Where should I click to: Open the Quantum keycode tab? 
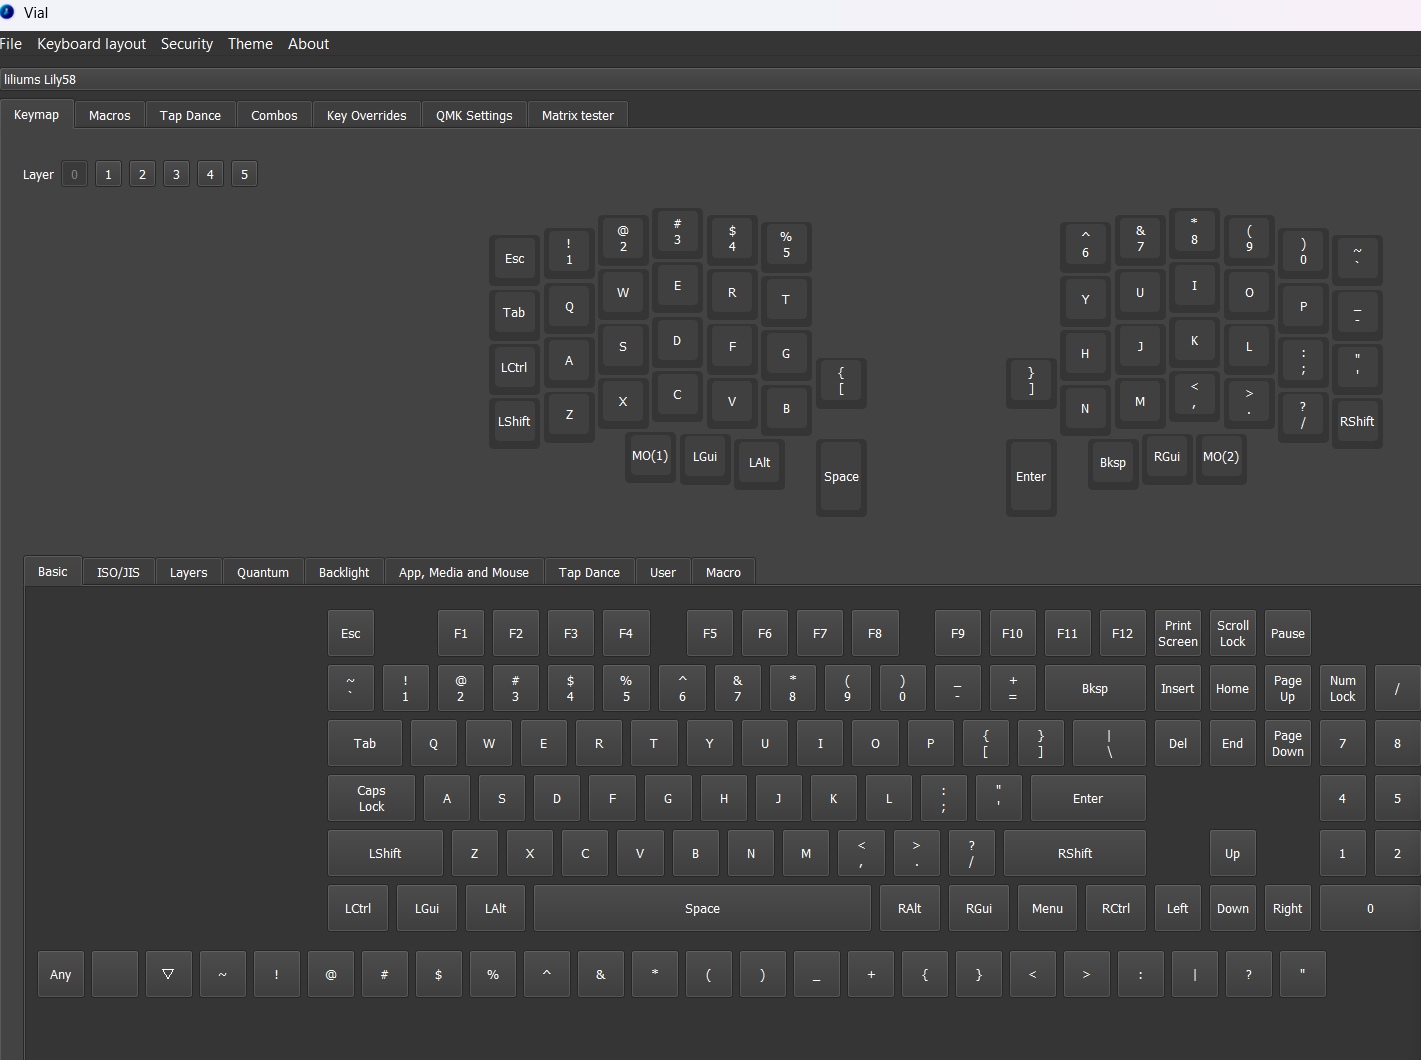tap(263, 573)
